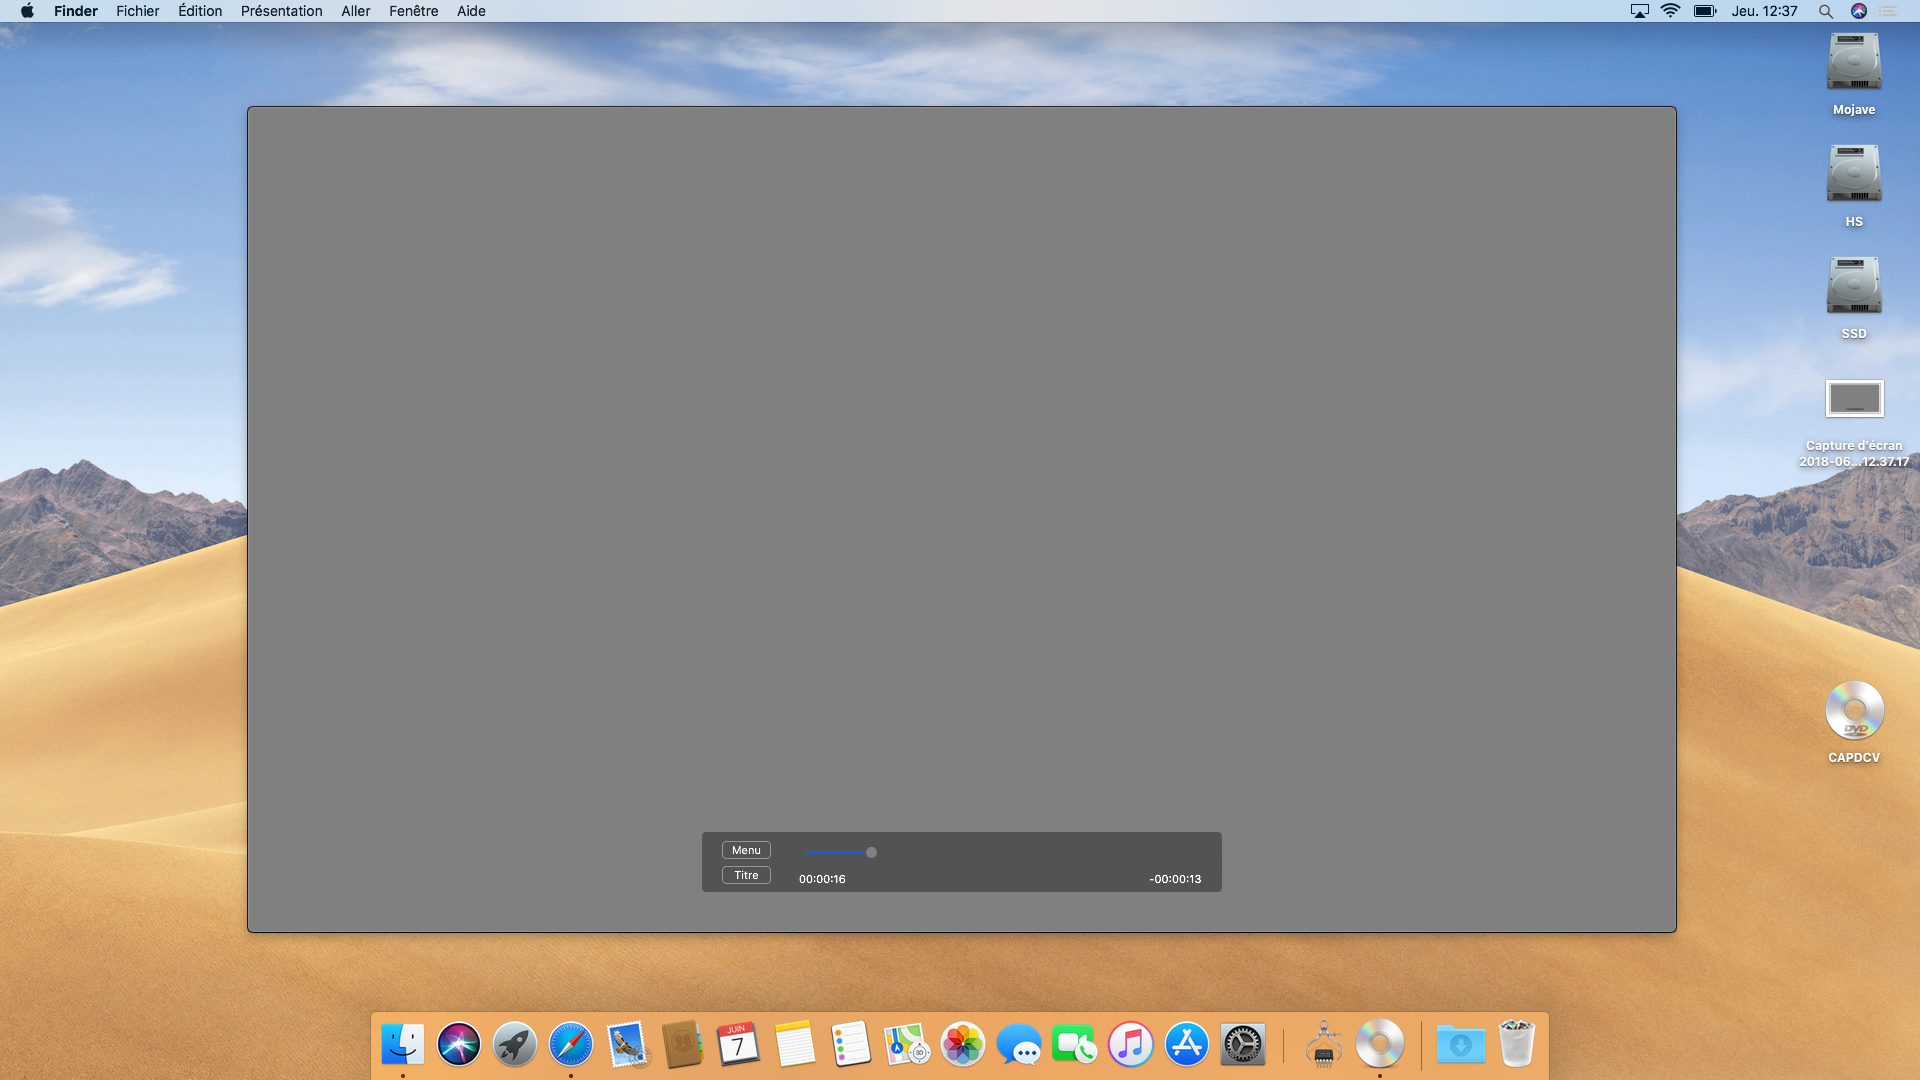Image resolution: width=1920 pixels, height=1080 pixels.
Task: Open the Aide menu
Action: 471,11
